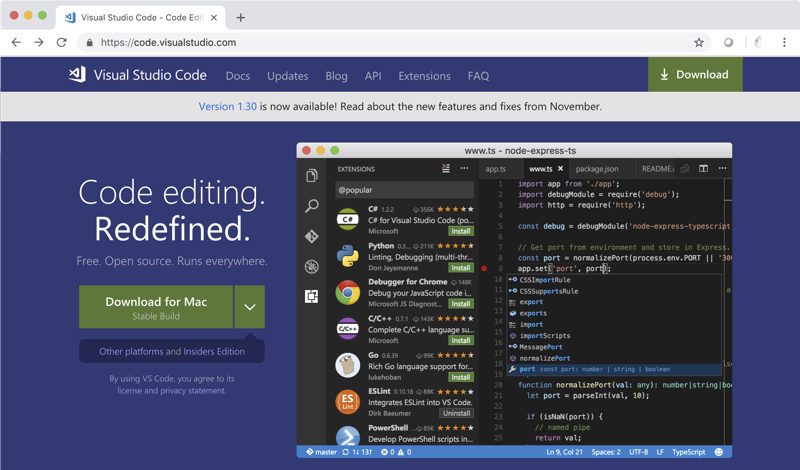
Task: Open editor more actions ellipsis
Action: tap(722, 168)
